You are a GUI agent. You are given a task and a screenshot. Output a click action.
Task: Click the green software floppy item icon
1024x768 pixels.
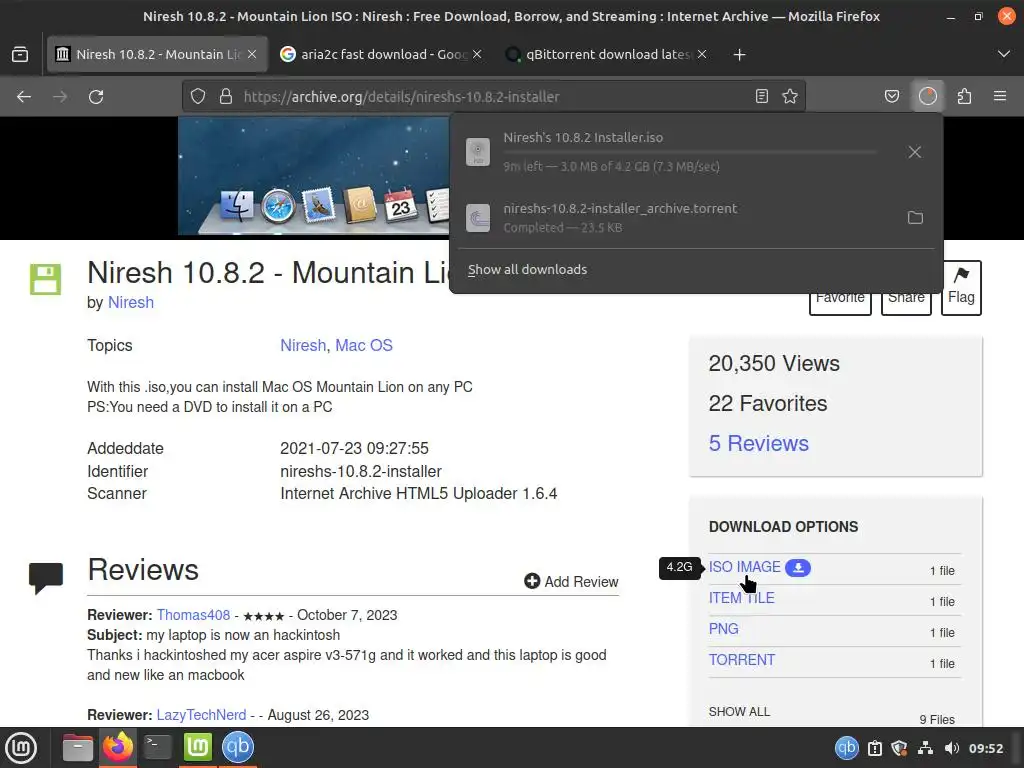point(45,280)
